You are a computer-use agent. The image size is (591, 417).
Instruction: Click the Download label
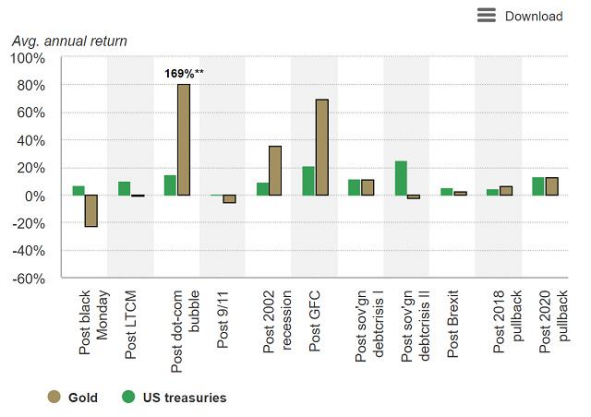click(534, 16)
